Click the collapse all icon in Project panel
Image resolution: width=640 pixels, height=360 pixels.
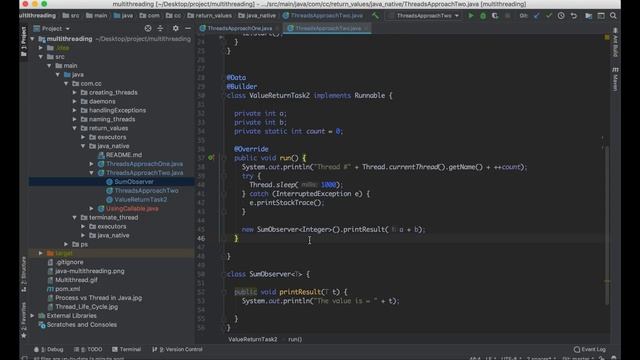(x=160, y=29)
